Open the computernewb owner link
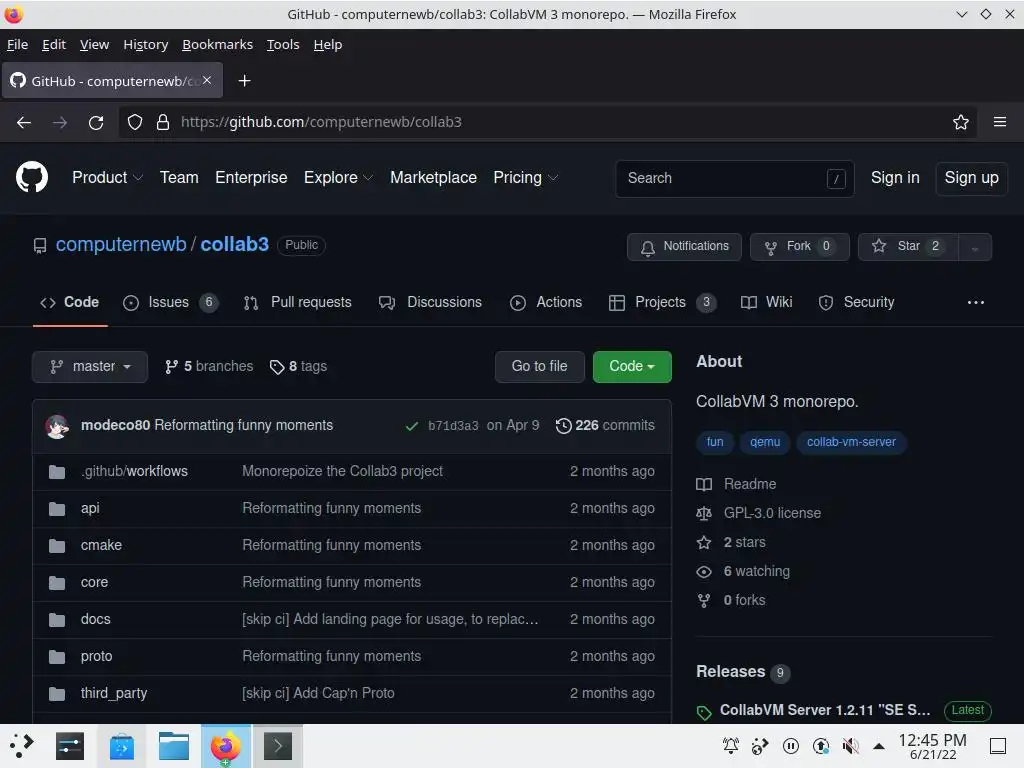The height and width of the screenshot is (768, 1024). coord(121,244)
